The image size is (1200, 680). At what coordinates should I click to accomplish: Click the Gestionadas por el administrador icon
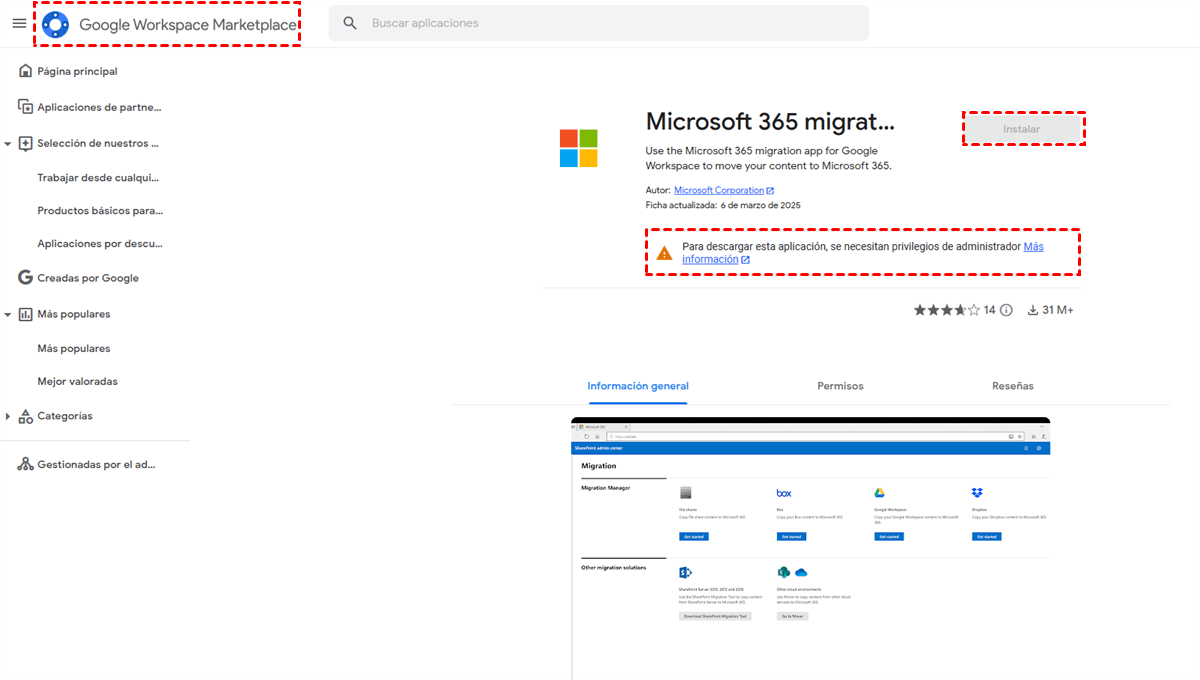pyautogui.click(x=26, y=464)
